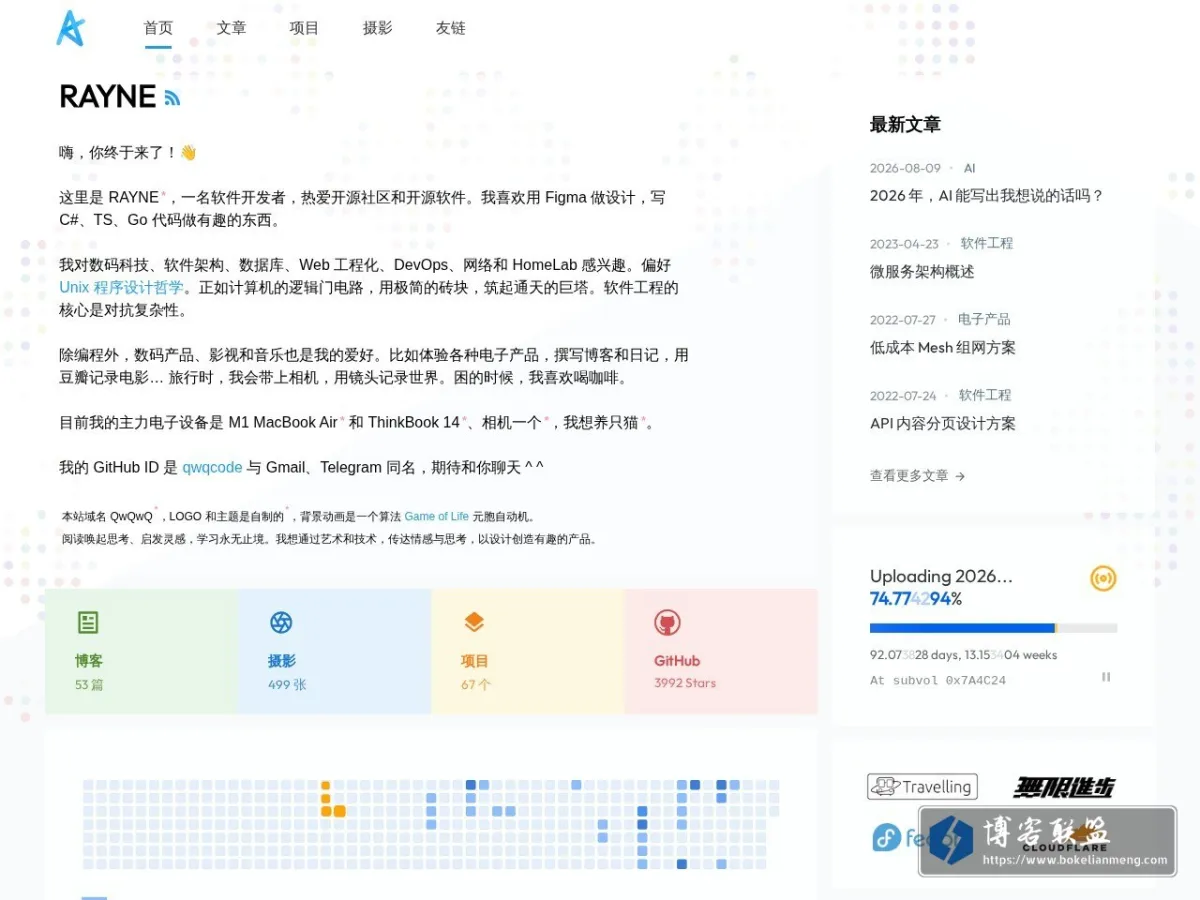
Task: Open the 友链 menu item
Action: 451,28
